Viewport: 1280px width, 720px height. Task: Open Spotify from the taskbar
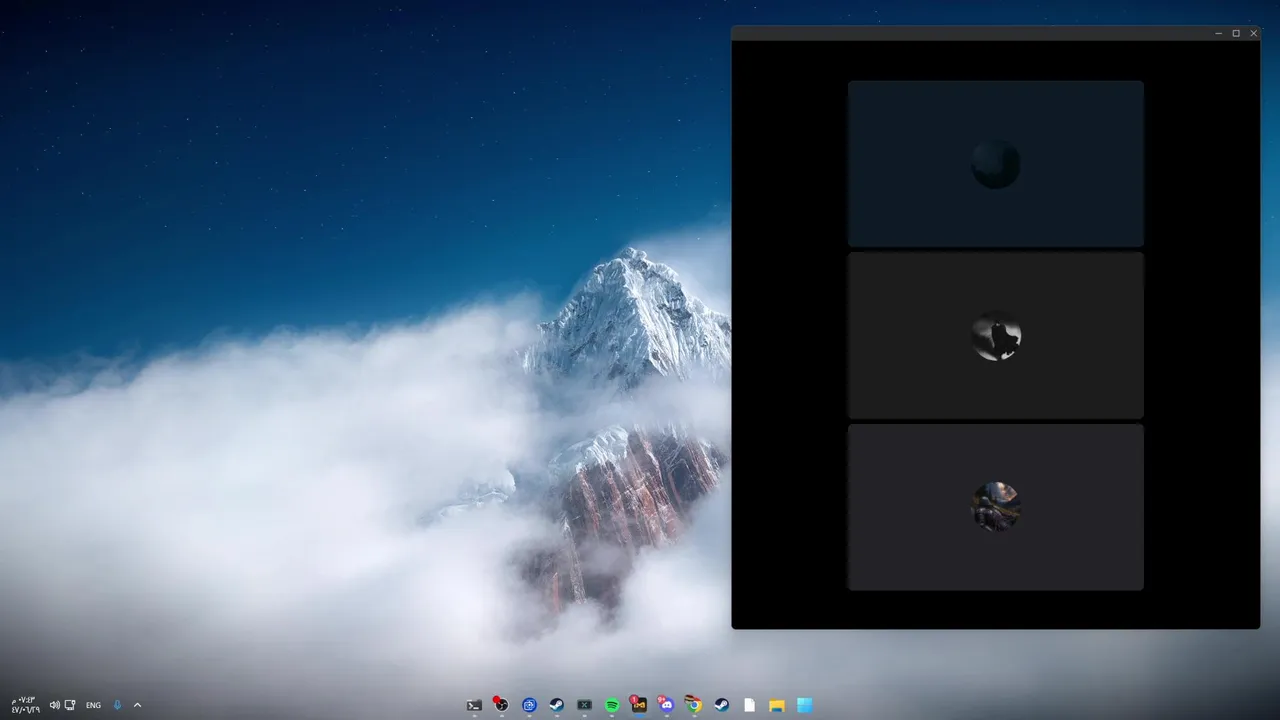[612, 705]
